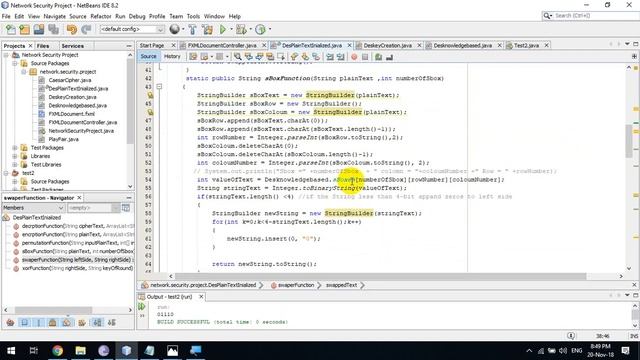This screenshot has height=360, width=640.
Task: Click the Profile Project clock icon
Action: (x=260, y=29)
